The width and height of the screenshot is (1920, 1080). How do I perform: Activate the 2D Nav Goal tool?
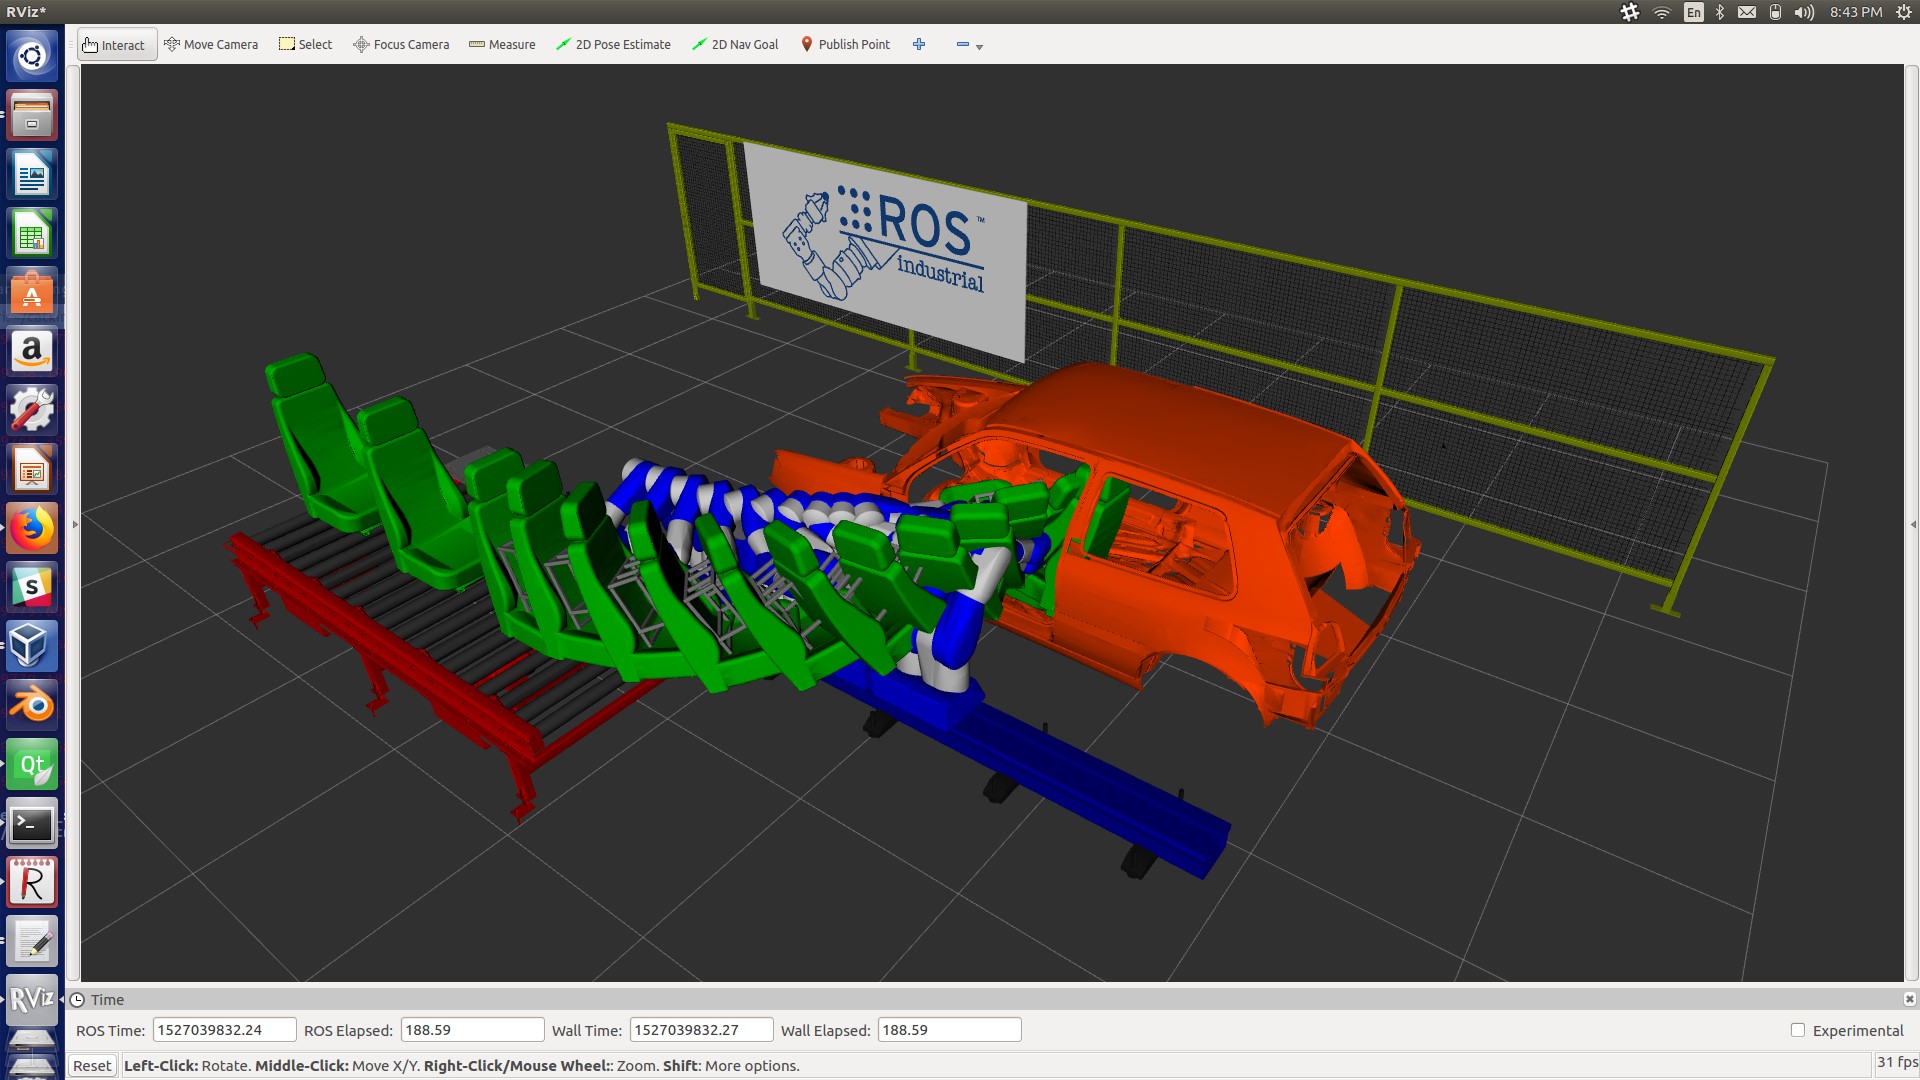[735, 45]
